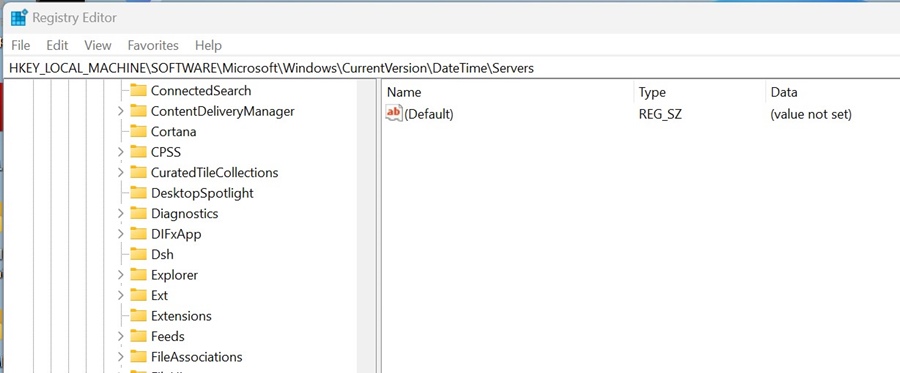Viewport: 900px width, 373px height.
Task: Click the Registry Editor app icon
Action: [19, 18]
